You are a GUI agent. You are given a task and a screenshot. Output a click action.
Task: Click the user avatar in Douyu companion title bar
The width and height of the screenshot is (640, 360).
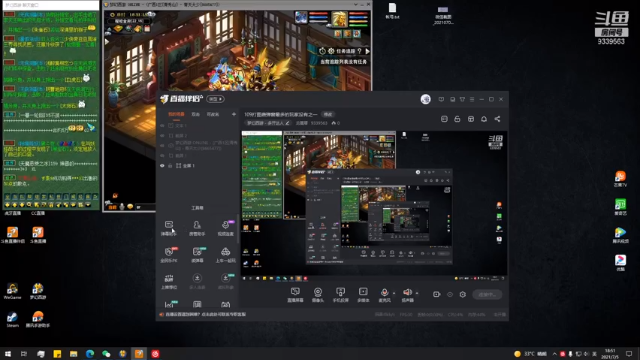click(425, 99)
